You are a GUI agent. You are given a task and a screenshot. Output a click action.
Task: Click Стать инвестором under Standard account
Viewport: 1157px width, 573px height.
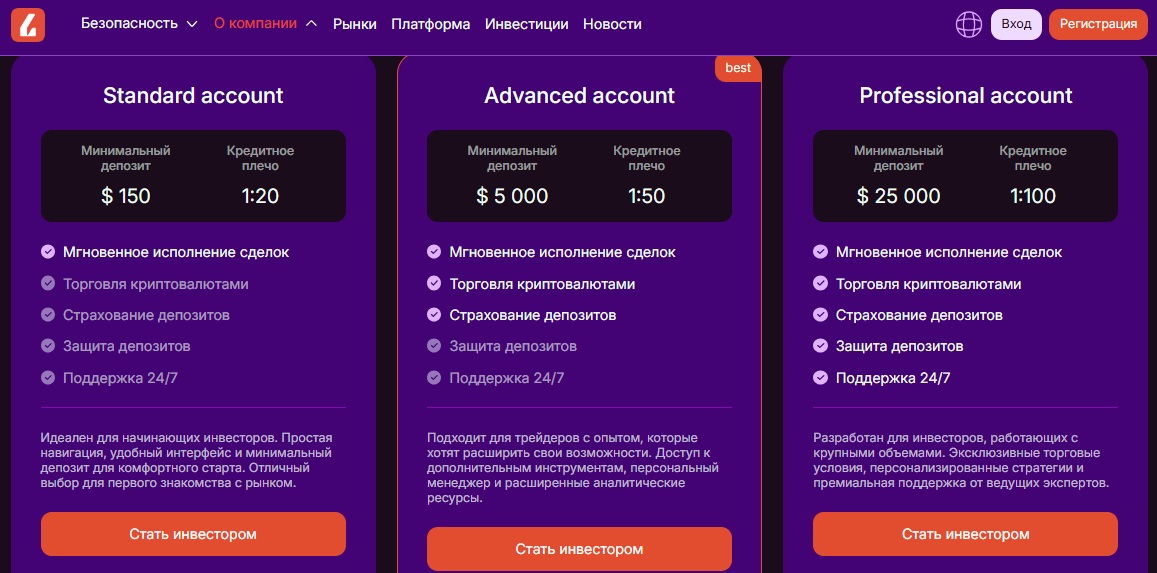(193, 534)
